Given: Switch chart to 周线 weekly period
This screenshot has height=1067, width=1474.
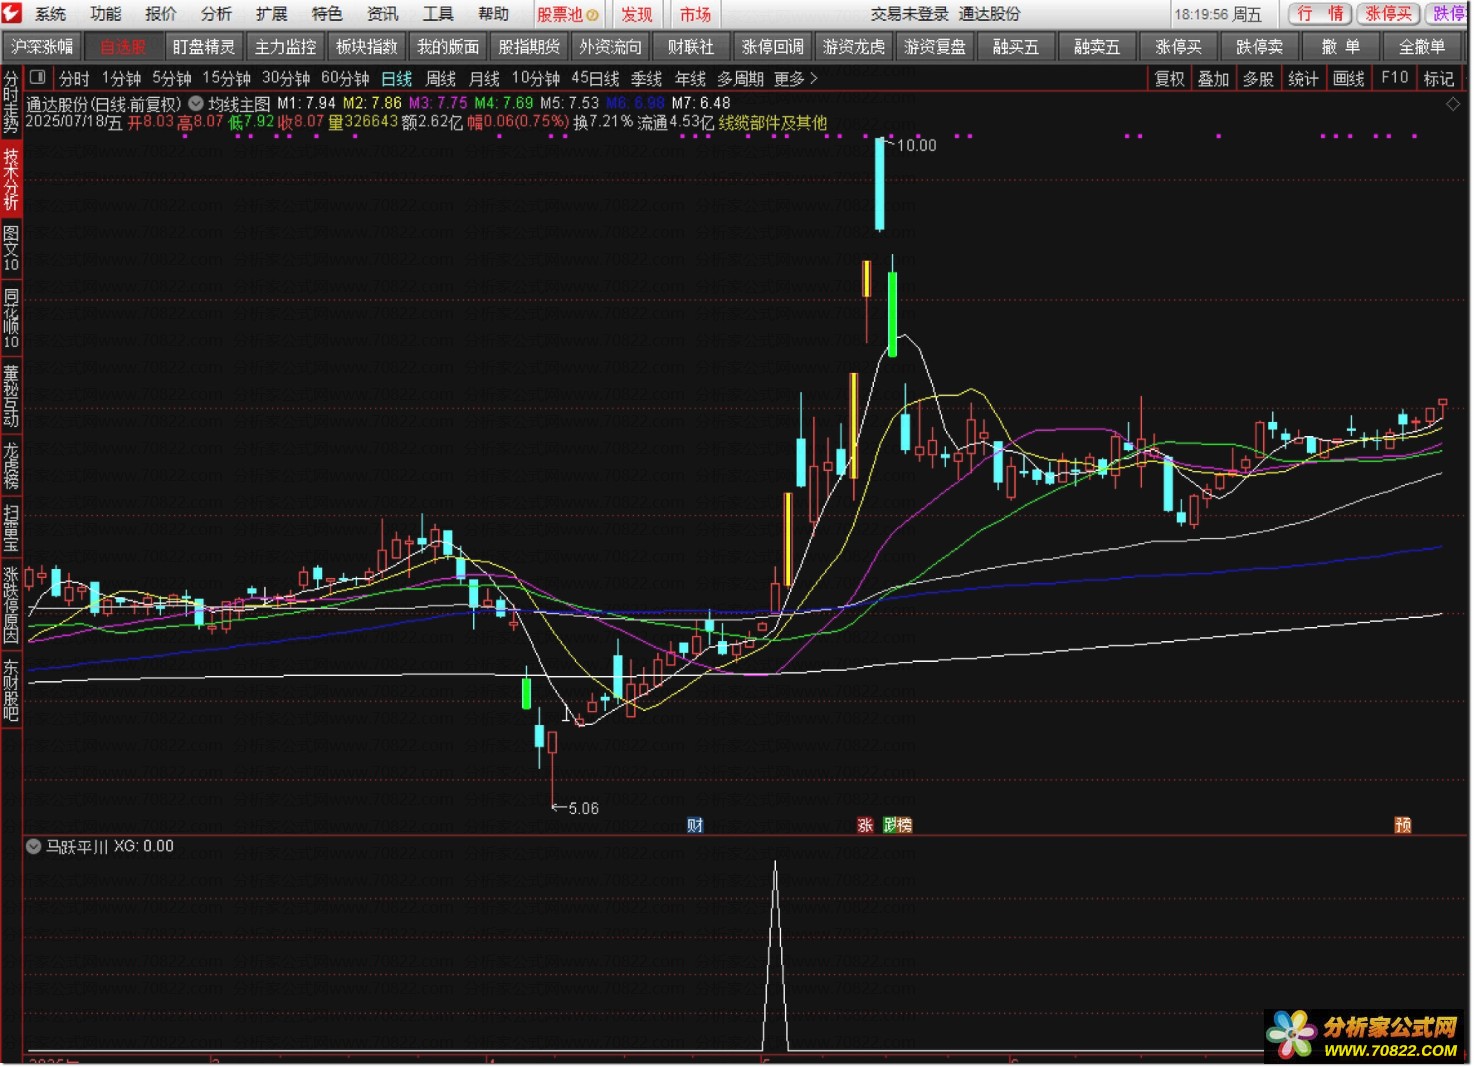Looking at the screenshot, I should click(441, 78).
